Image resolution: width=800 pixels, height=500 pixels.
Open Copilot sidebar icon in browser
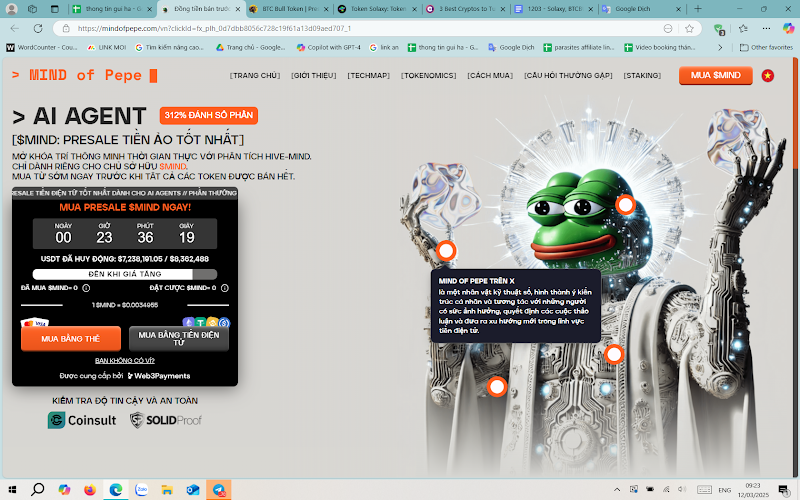tap(788, 28)
